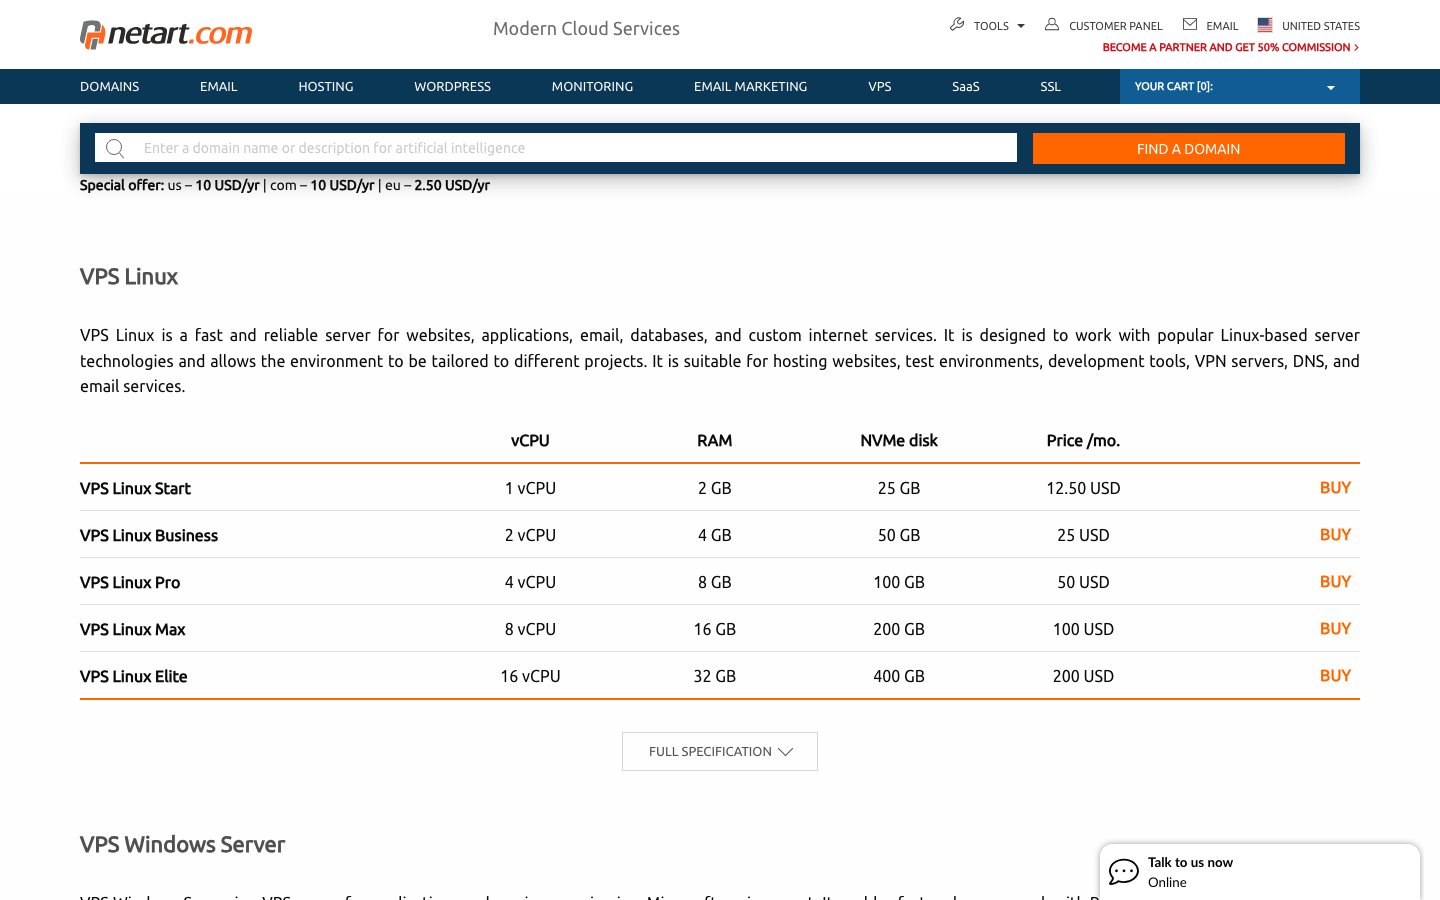
Task: Buy the VPS Linux Max plan
Action: click(1335, 629)
